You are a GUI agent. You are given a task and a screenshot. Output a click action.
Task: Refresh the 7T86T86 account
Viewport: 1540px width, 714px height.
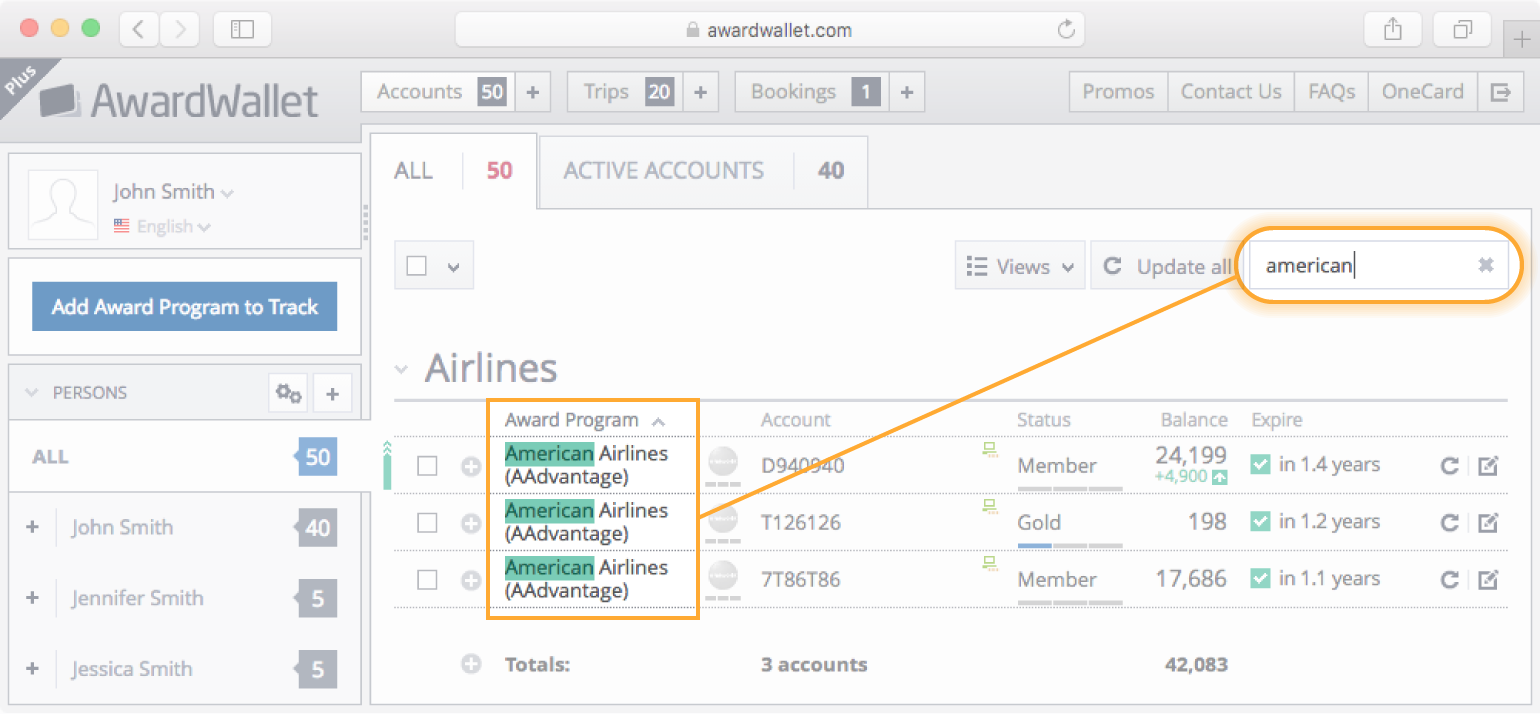pyautogui.click(x=1448, y=579)
